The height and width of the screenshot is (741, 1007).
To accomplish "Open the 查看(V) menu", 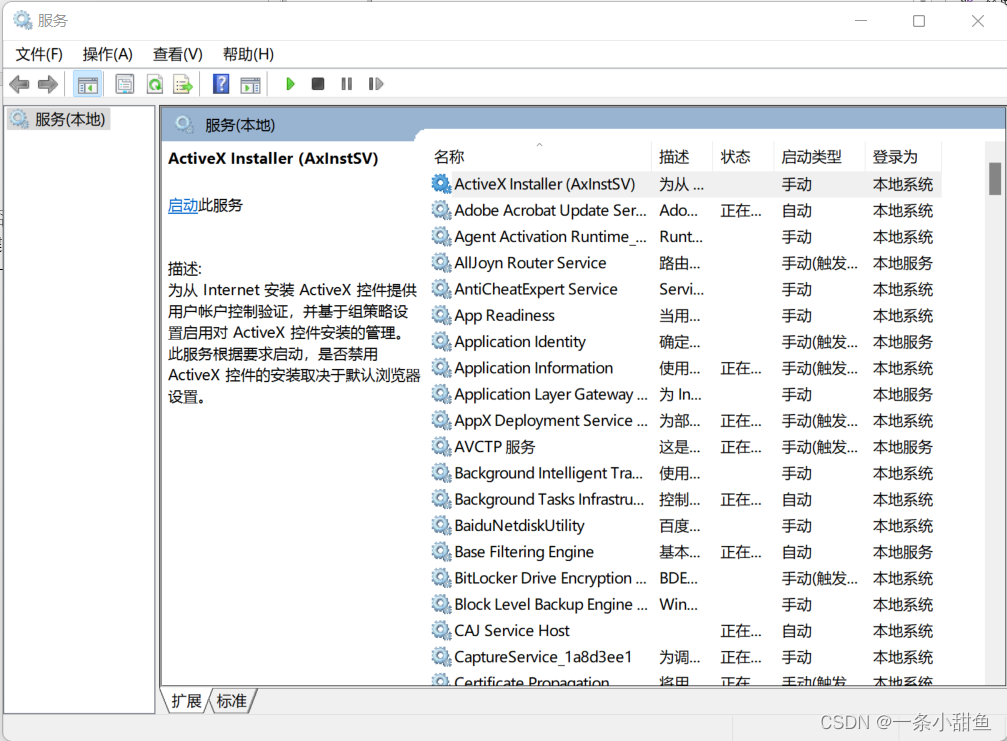I will 176,54.
